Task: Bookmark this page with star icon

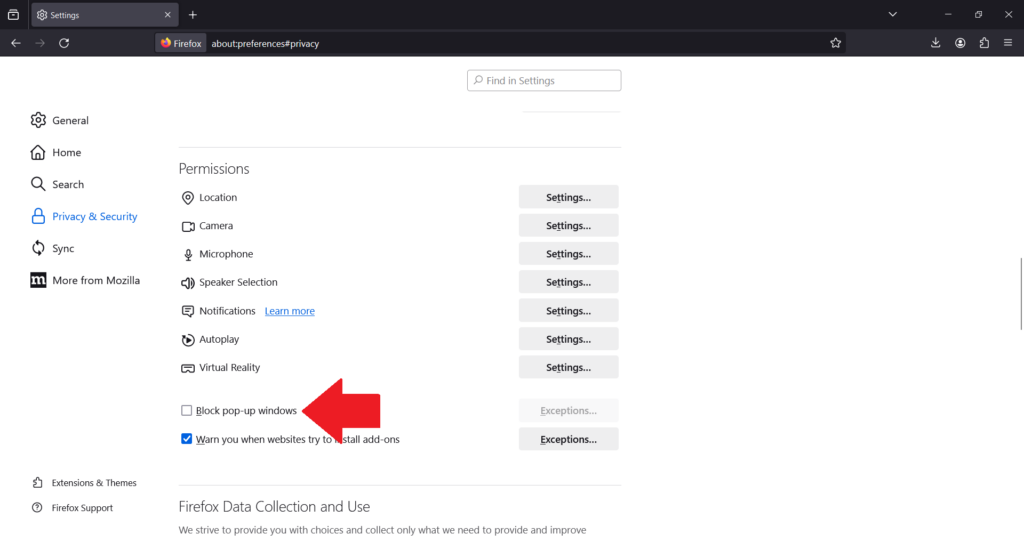Action: [835, 43]
